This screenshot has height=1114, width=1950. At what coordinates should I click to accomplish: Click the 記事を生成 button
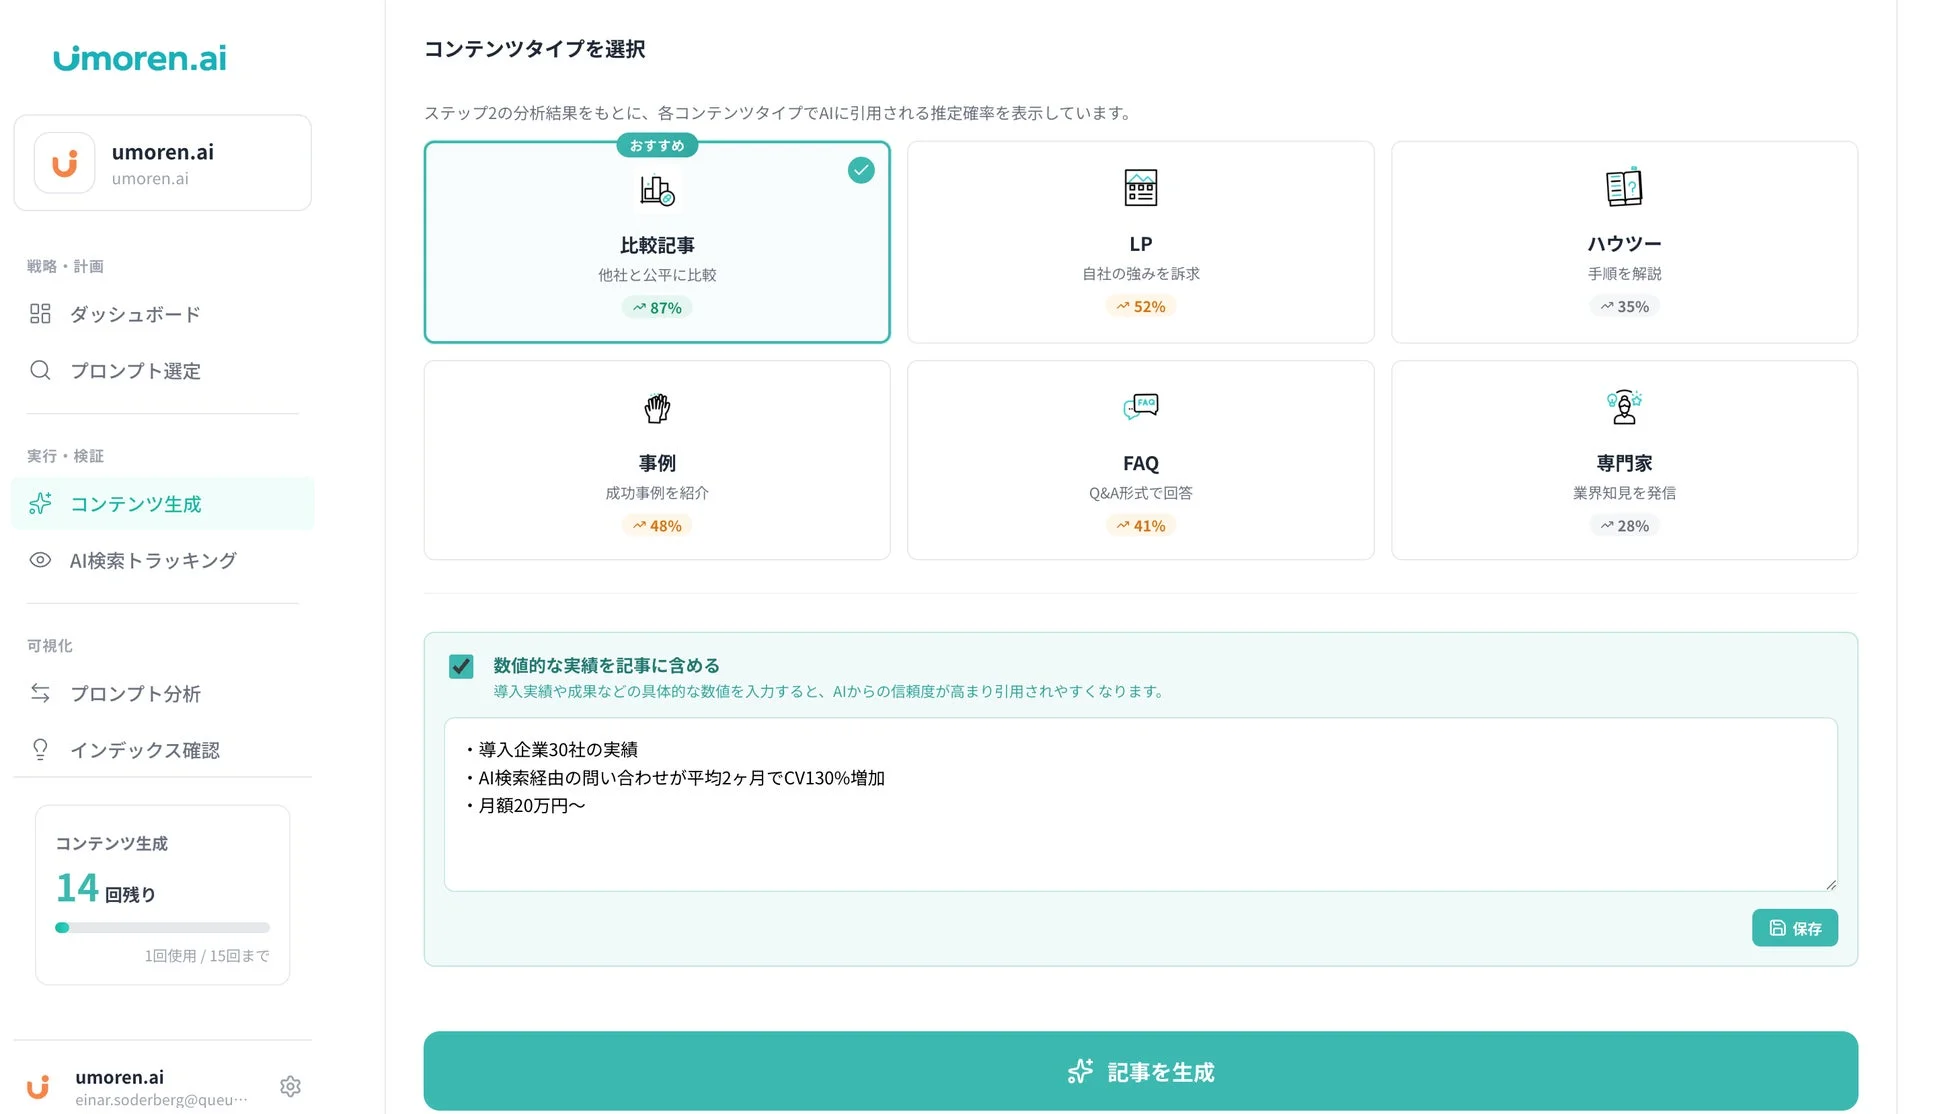coord(1140,1070)
